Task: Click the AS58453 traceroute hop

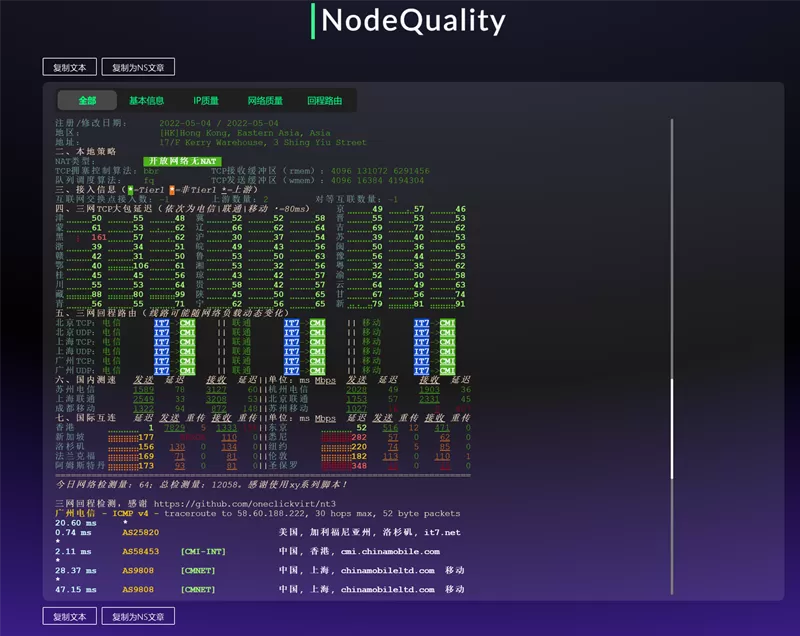Action: pyautogui.click(x=140, y=551)
